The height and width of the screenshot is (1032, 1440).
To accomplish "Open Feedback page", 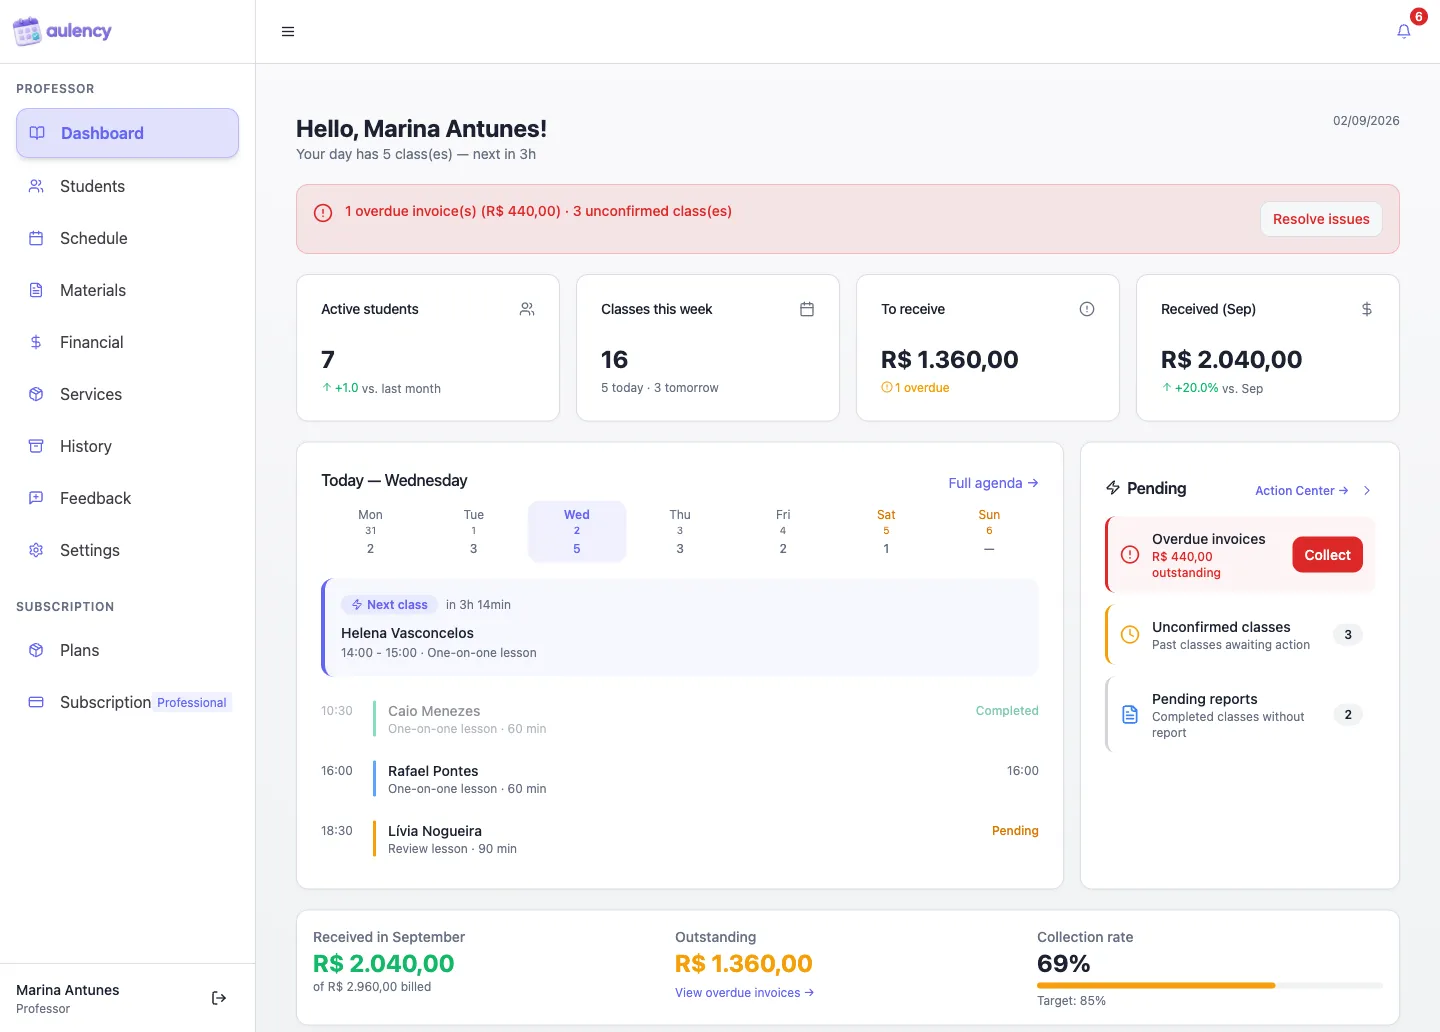I will click(127, 498).
